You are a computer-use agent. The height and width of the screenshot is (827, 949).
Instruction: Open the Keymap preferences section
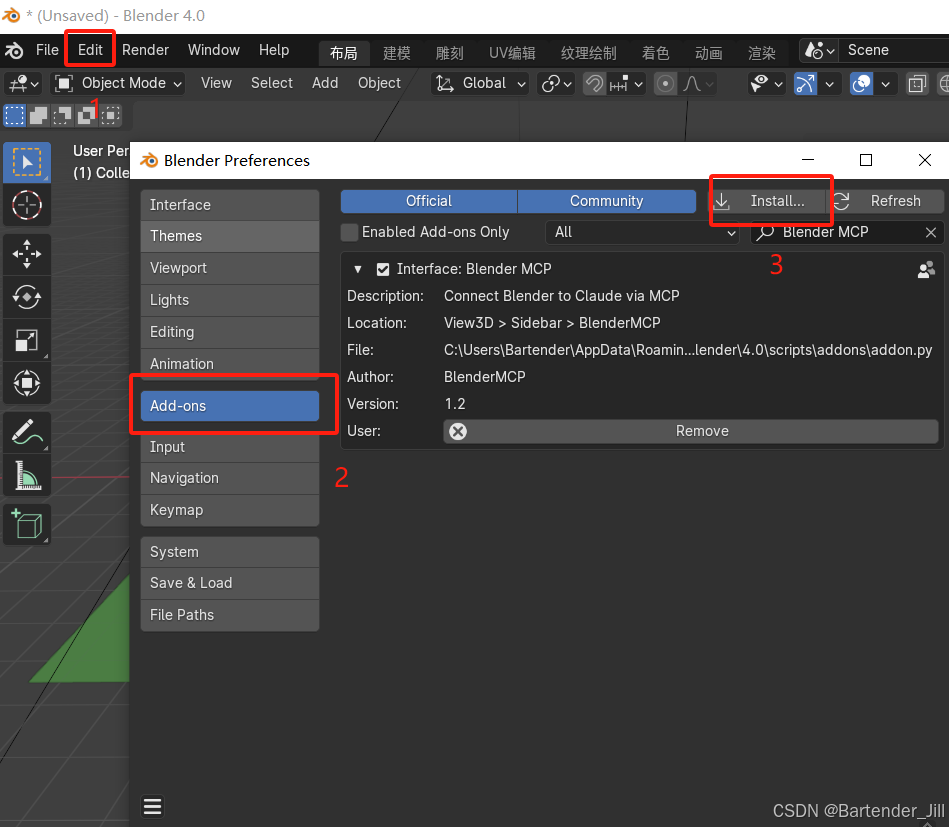pos(230,510)
